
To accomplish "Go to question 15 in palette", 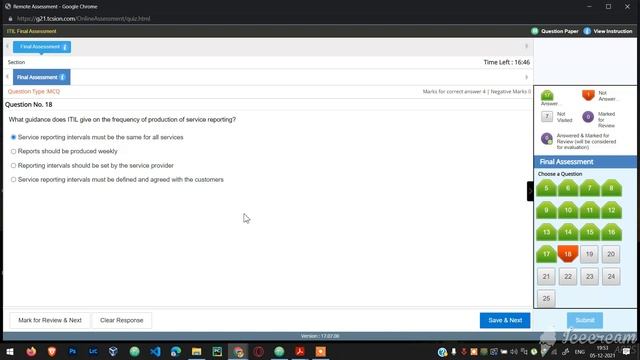I will (x=589, y=232).
